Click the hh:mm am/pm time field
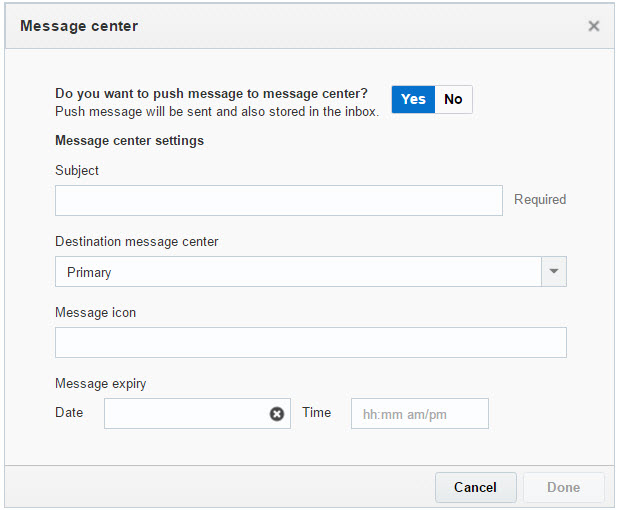This screenshot has width=620, height=510. (419, 414)
